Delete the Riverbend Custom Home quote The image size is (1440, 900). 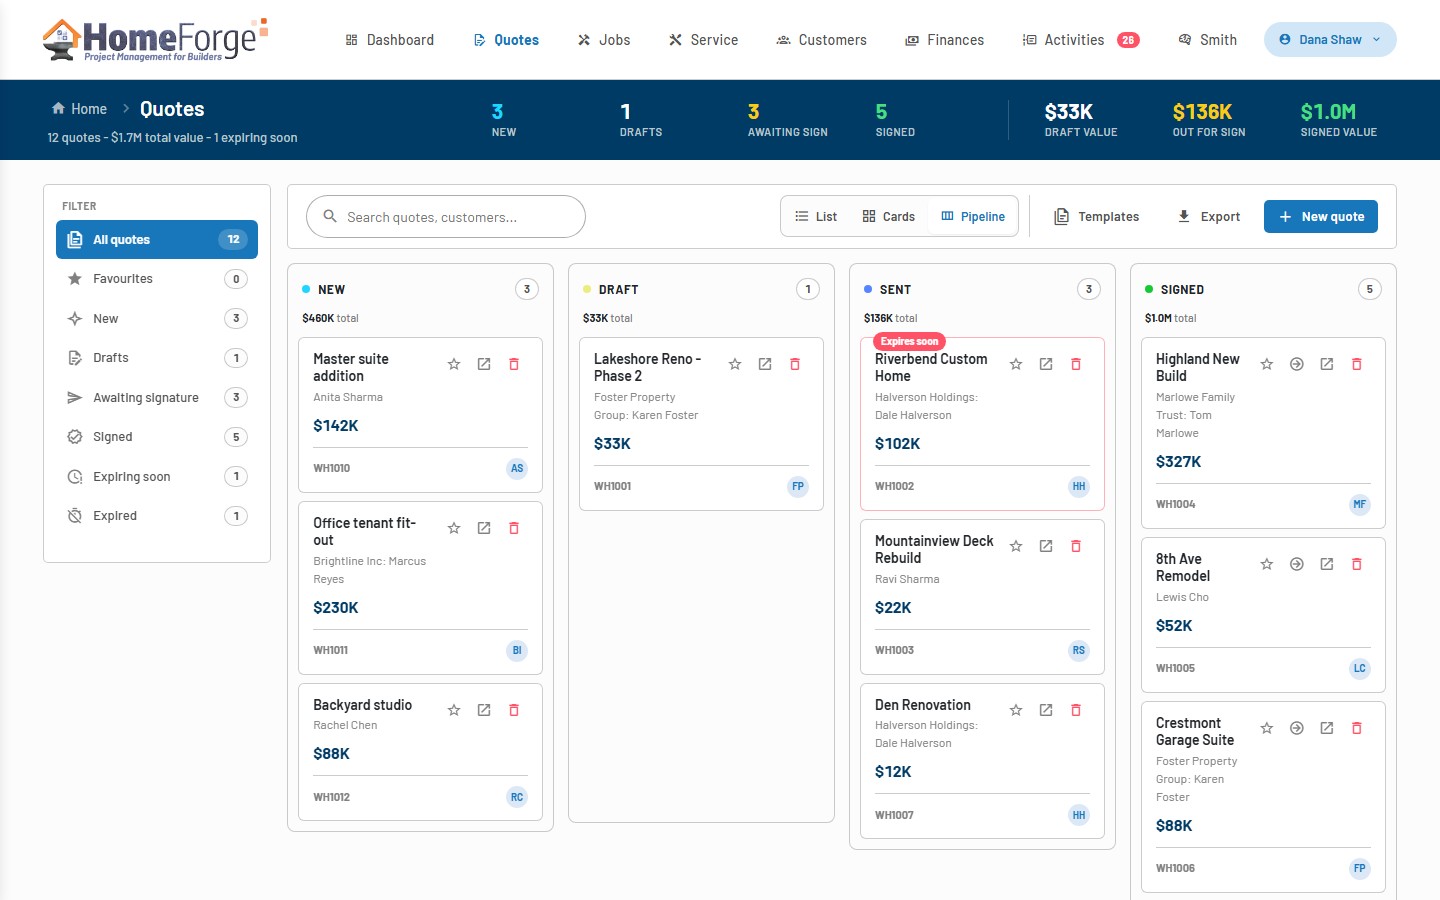[x=1076, y=364]
